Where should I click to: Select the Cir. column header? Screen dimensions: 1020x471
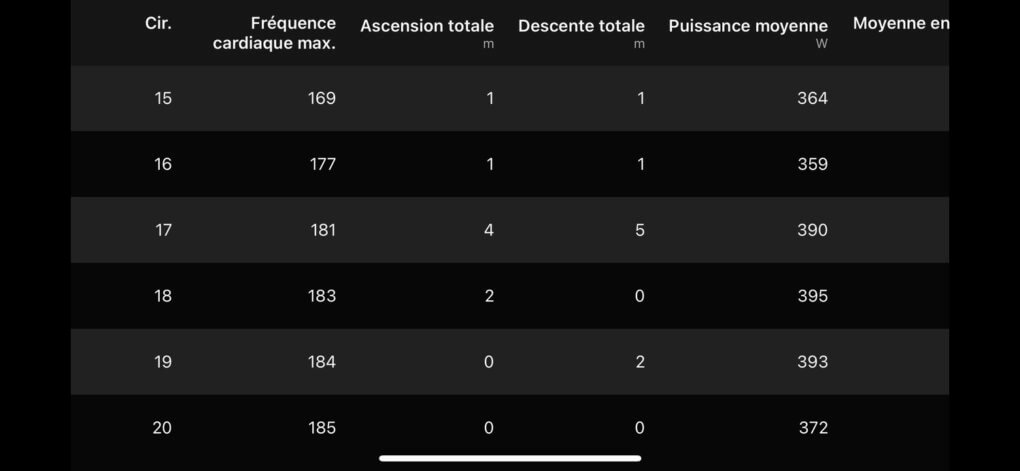[159, 24]
